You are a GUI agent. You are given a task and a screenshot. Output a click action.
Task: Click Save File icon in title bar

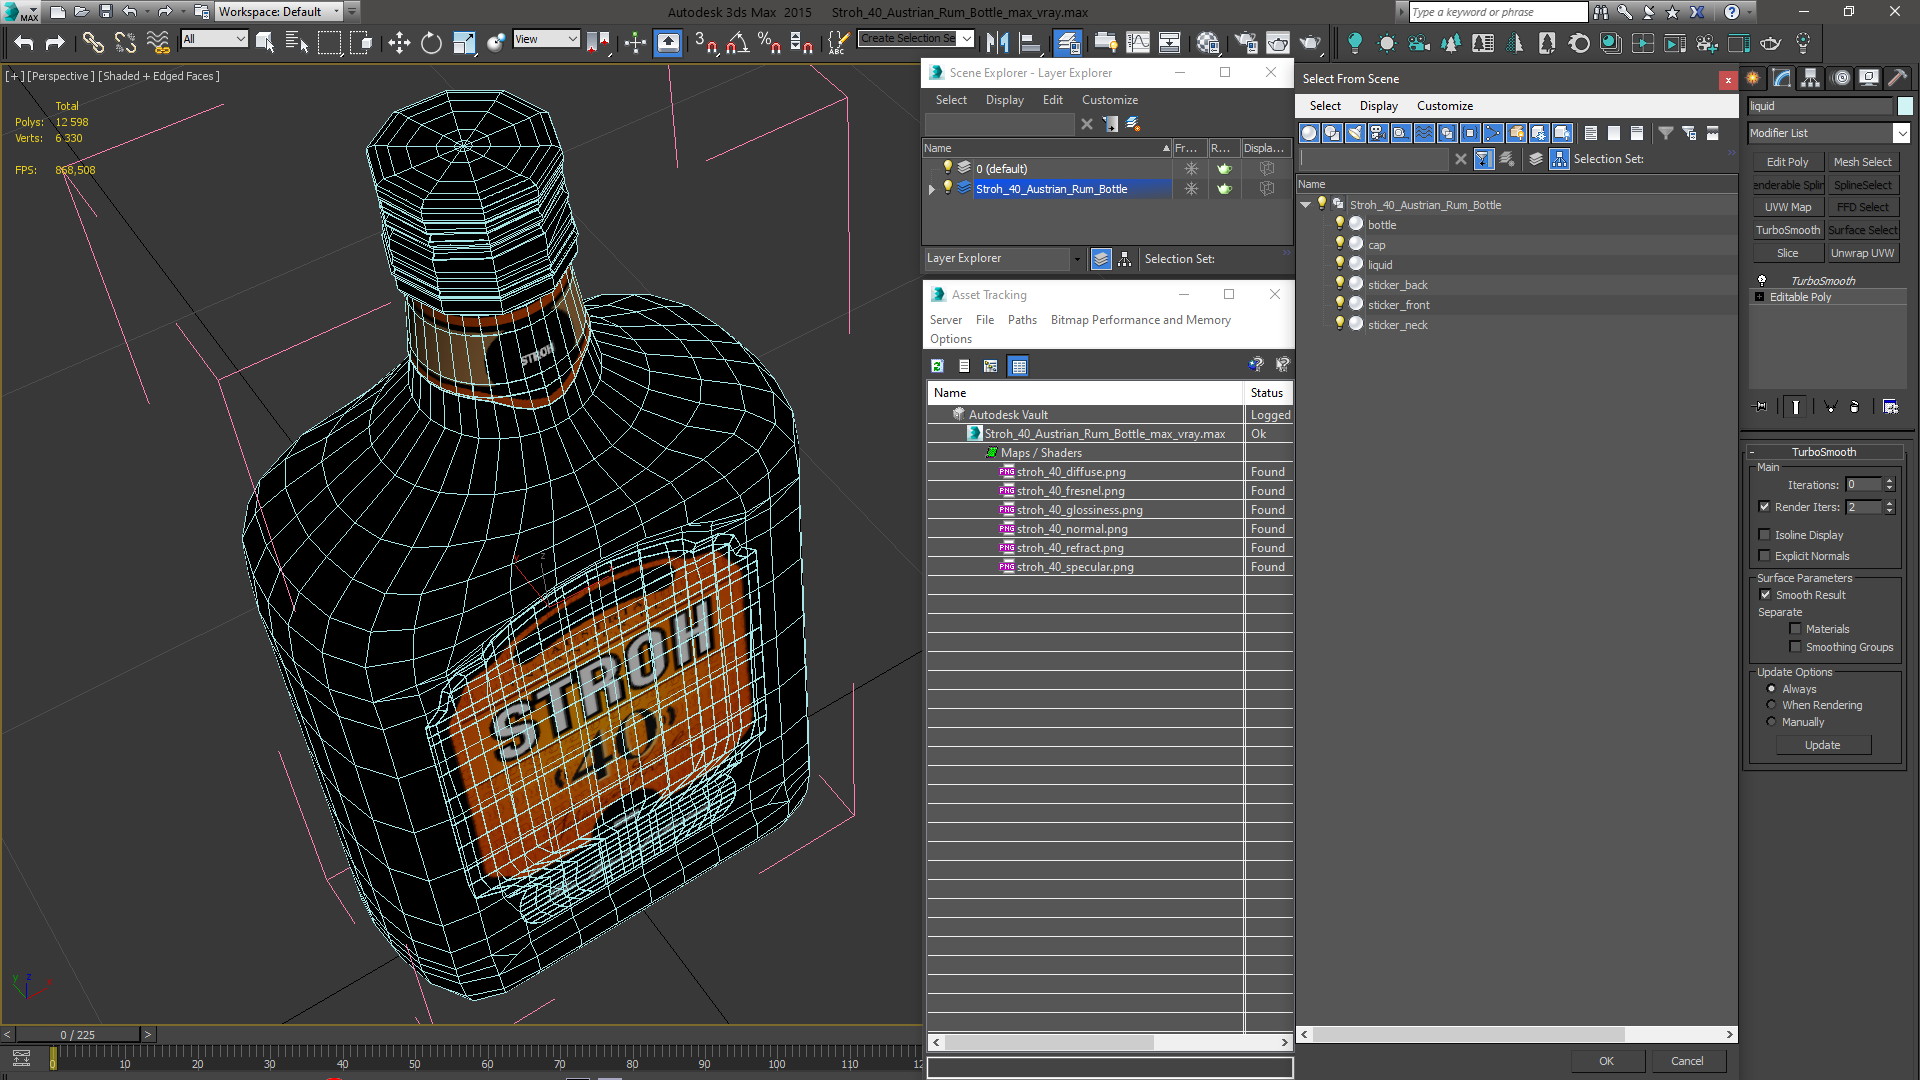tap(105, 12)
